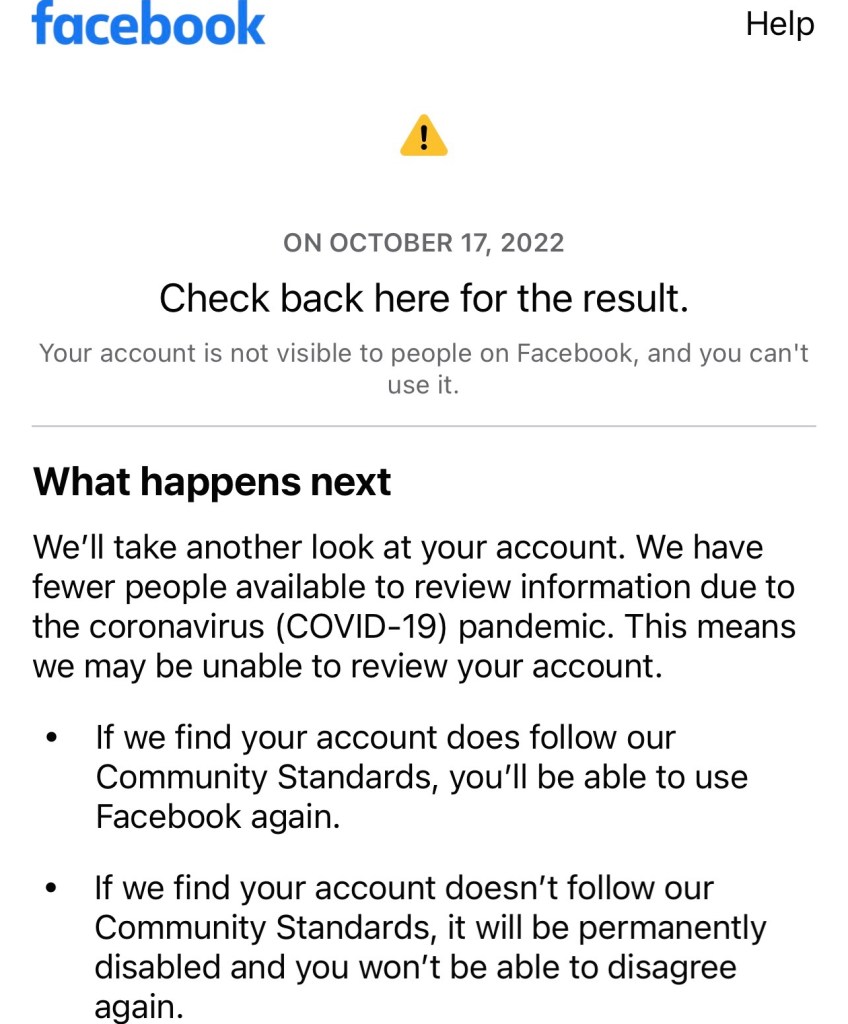Viewport: 848px width, 1024px height.
Task: Click the first bullet point dot
Action: (x=51, y=739)
